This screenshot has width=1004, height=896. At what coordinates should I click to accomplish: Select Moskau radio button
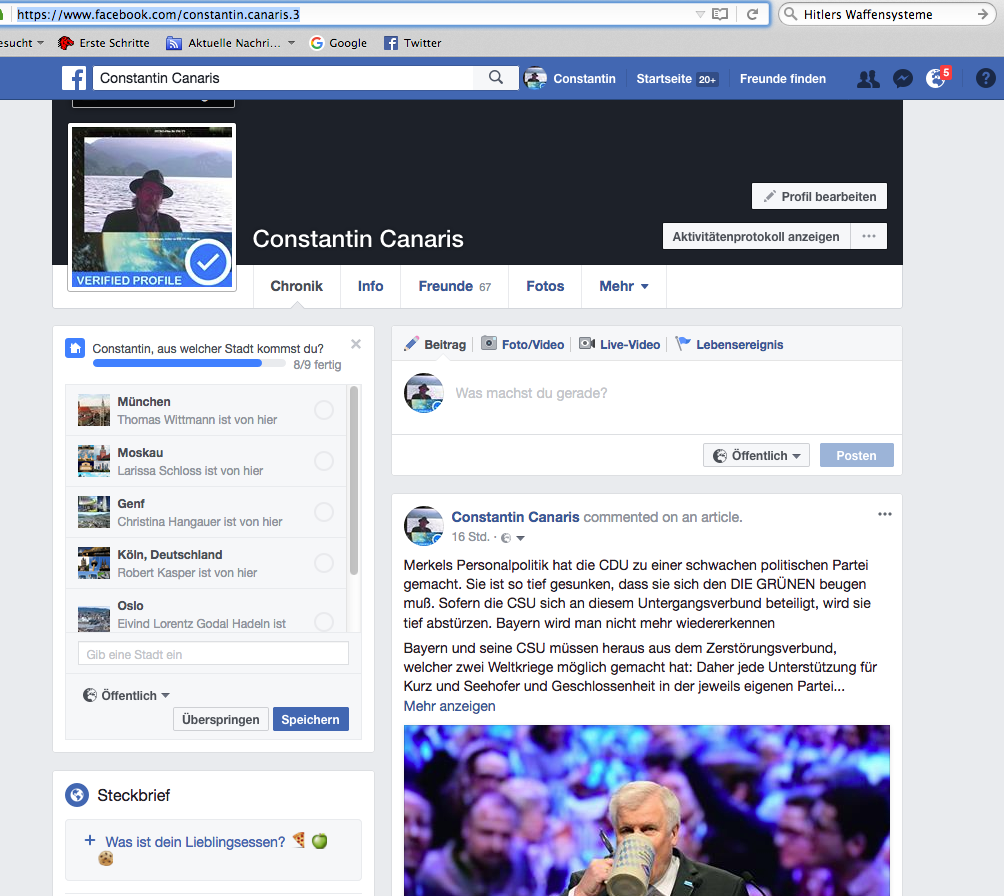tap(324, 461)
